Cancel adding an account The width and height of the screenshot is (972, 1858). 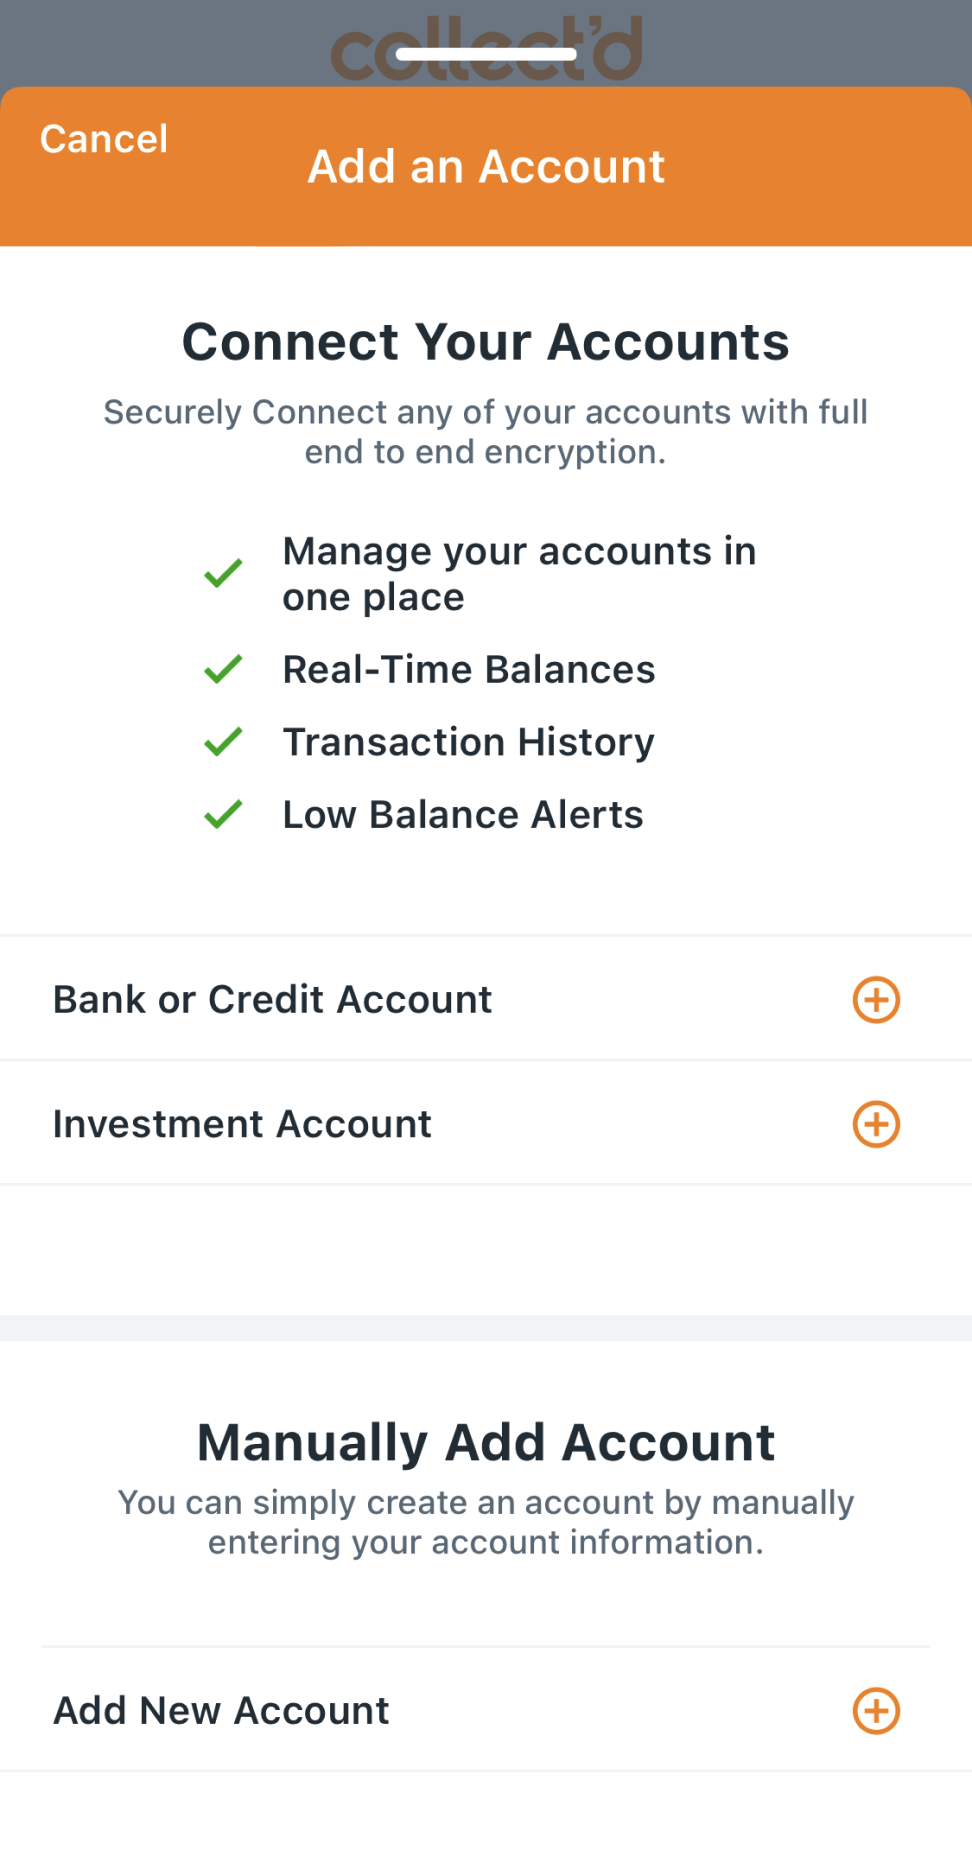coord(104,139)
